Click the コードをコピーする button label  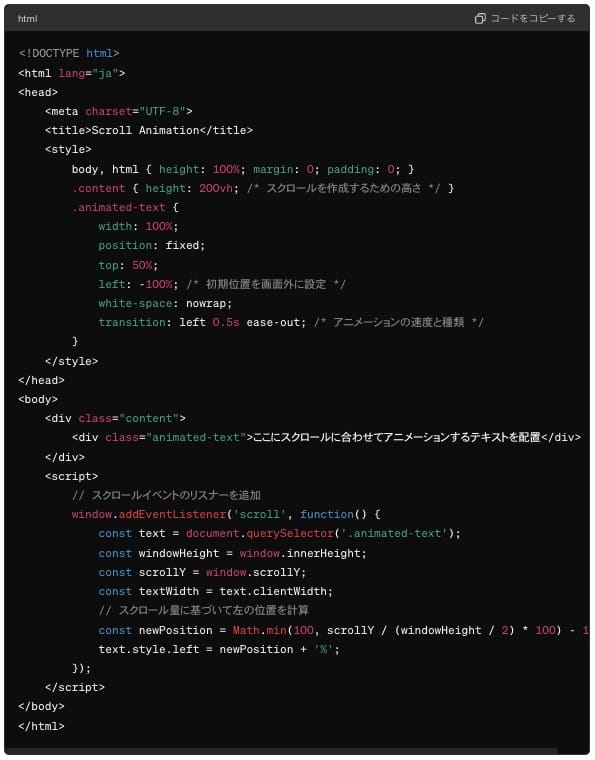tap(532, 18)
